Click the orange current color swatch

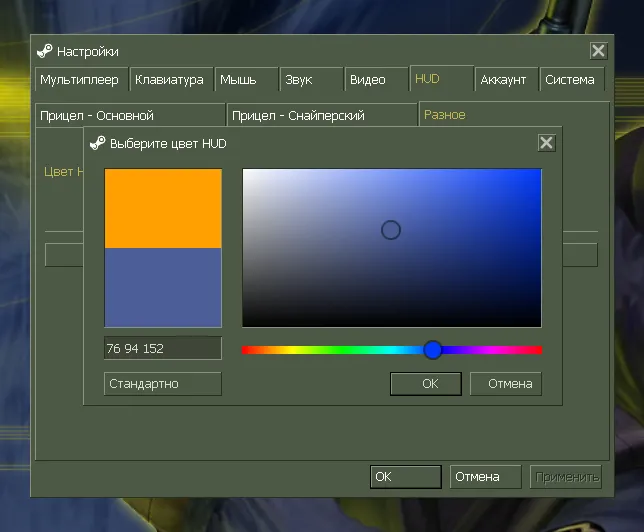tap(163, 208)
